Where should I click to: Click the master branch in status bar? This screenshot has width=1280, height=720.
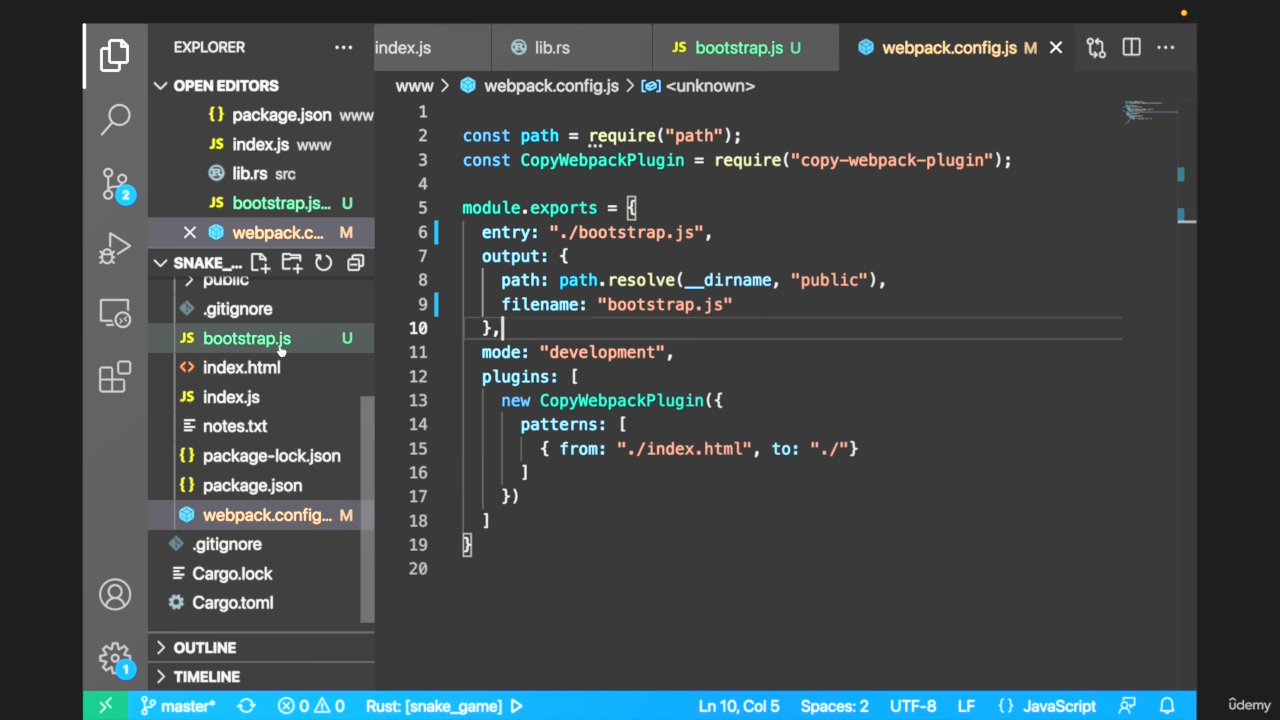[x=178, y=706]
